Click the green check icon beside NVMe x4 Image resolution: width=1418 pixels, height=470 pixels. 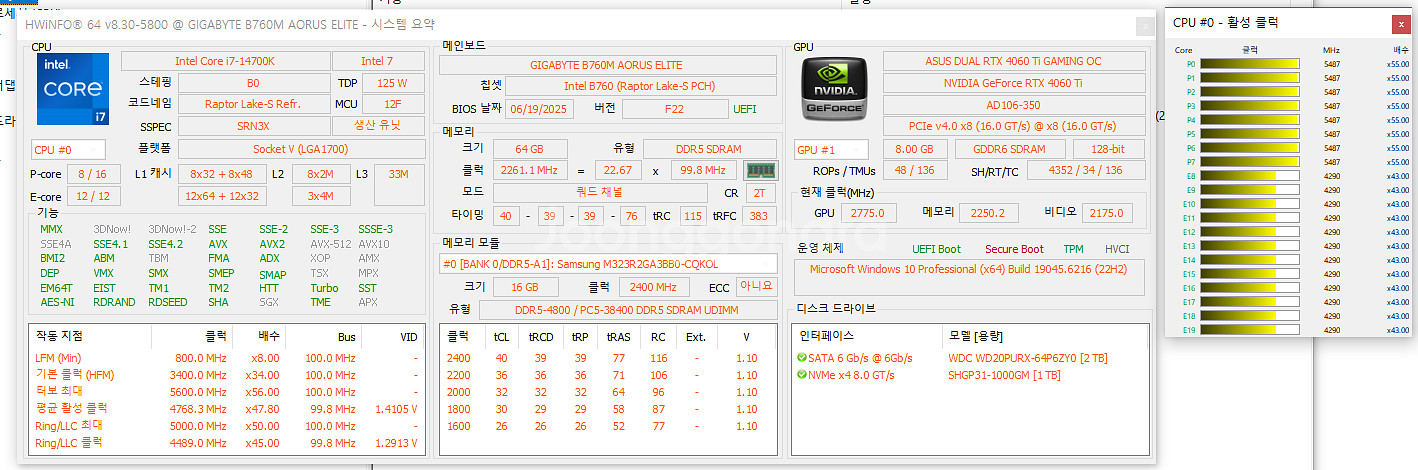pyautogui.click(x=802, y=375)
